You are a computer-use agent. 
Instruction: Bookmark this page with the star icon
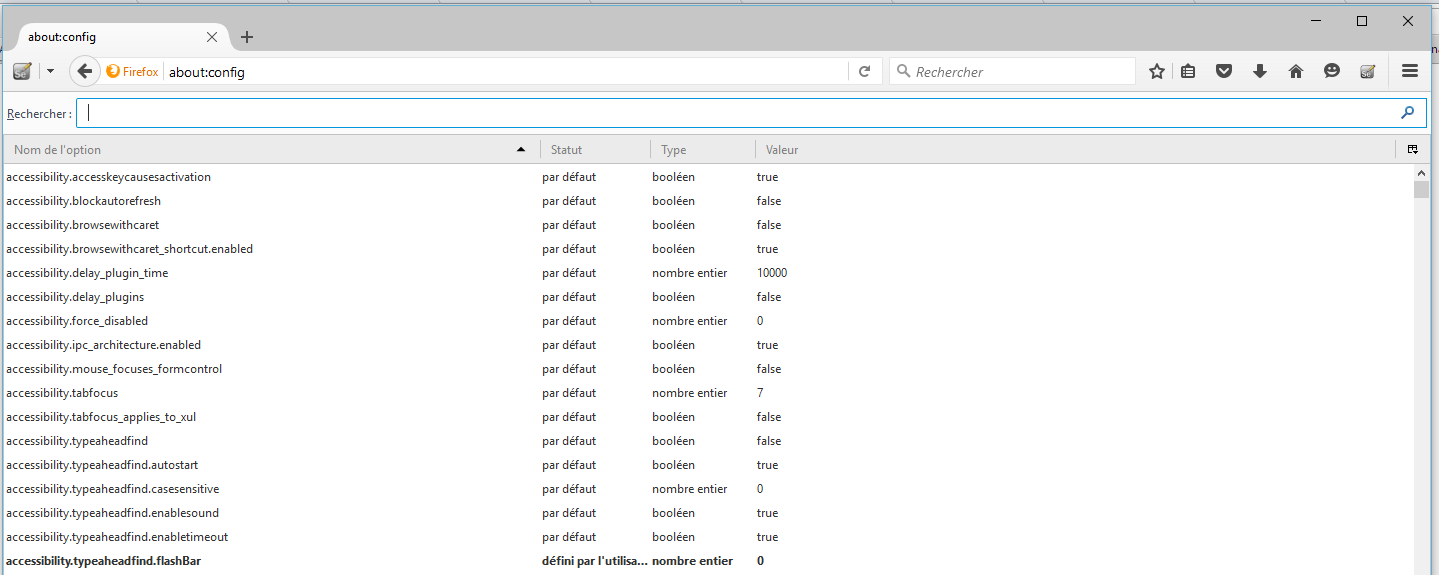click(1157, 71)
